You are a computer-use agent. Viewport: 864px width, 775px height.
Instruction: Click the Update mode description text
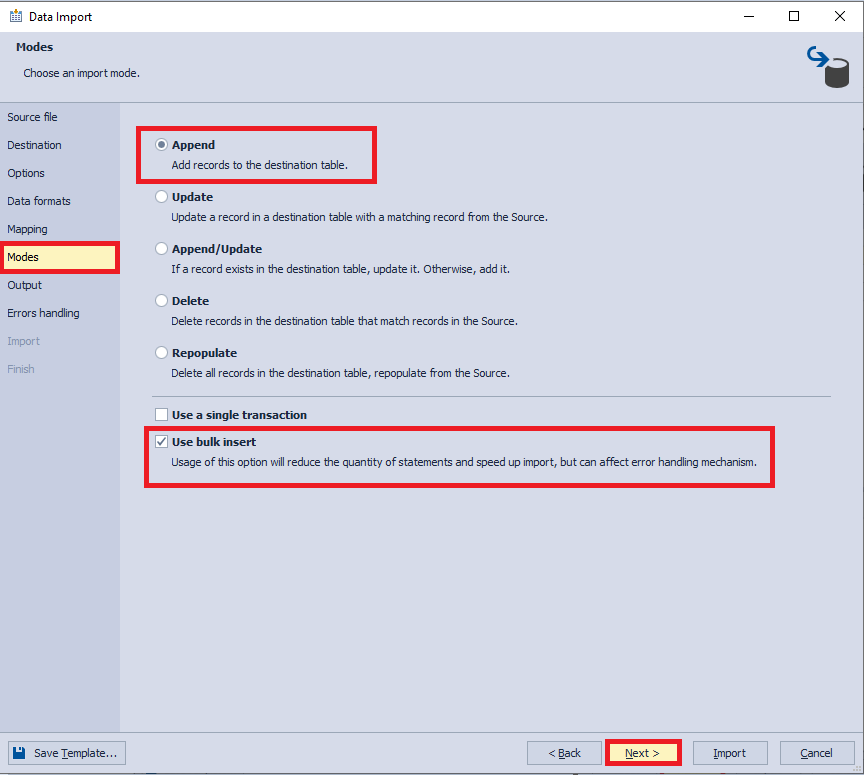[359, 217]
